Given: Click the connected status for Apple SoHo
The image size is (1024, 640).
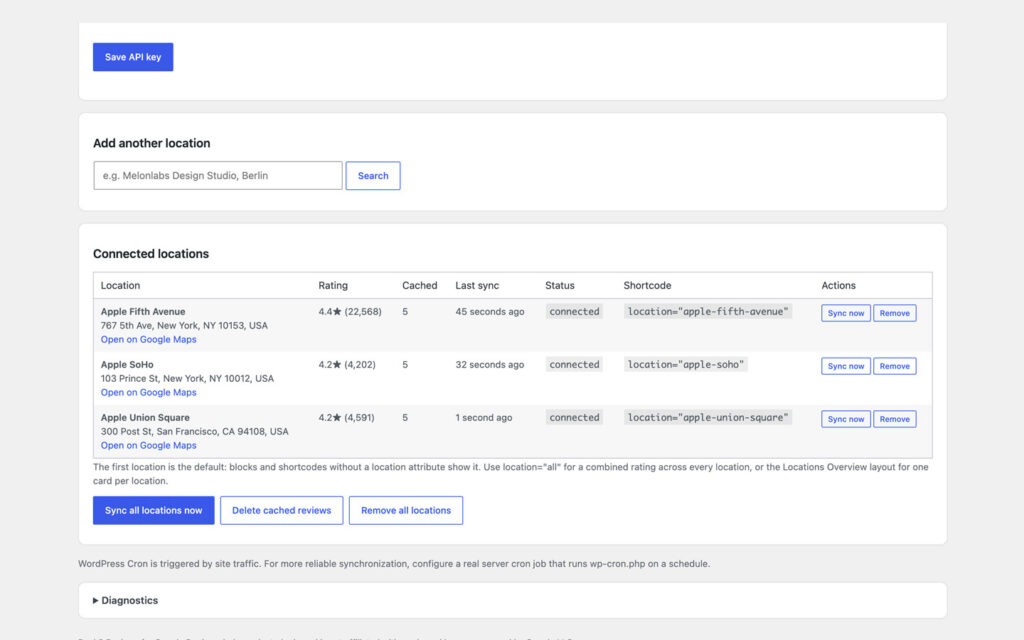Looking at the screenshot, I should tap(574, 364).
